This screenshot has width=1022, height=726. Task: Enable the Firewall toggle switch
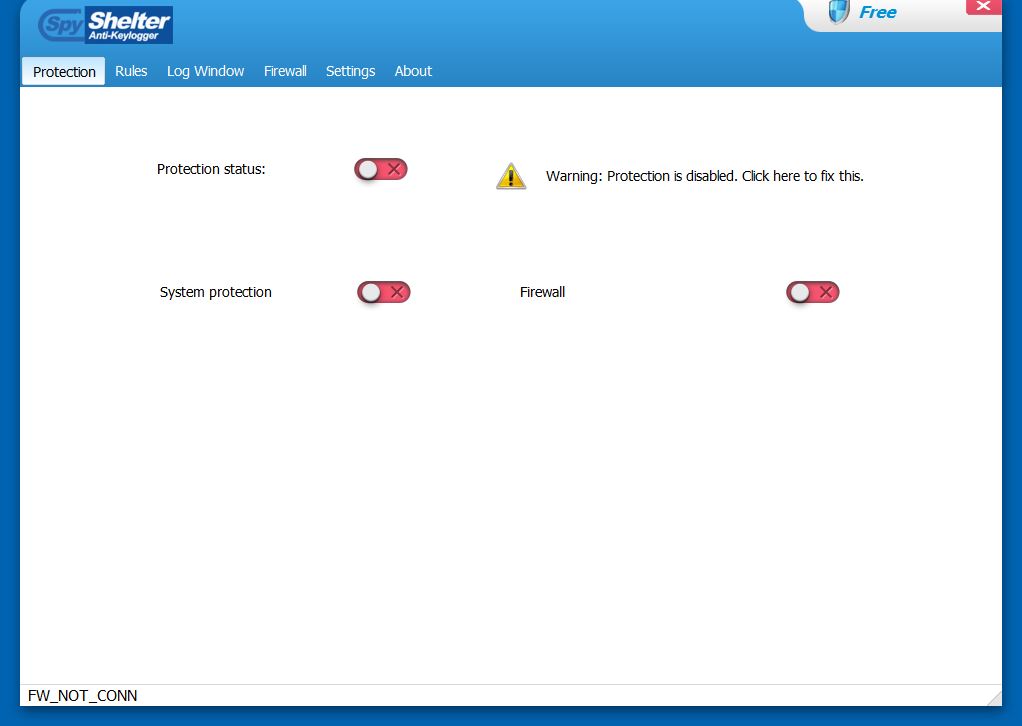coord(812,293)
